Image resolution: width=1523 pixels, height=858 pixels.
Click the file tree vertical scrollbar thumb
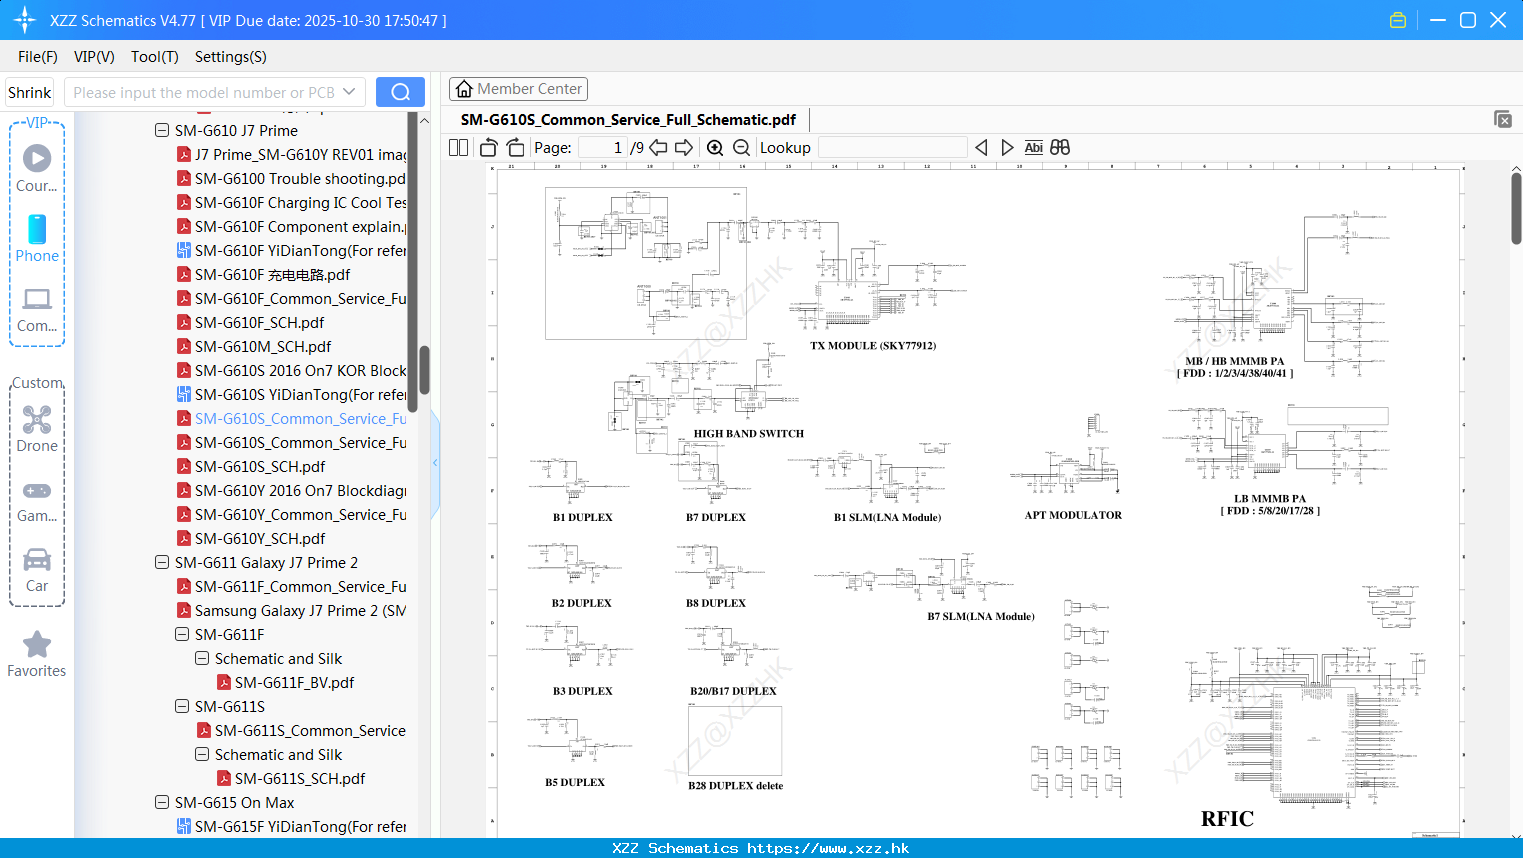(424, 370)
